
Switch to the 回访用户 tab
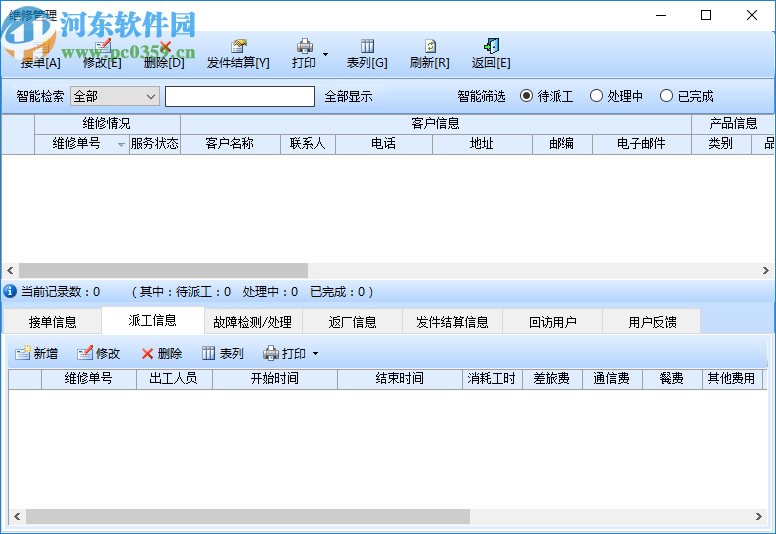pyautogui.click(x=553, y=322)
